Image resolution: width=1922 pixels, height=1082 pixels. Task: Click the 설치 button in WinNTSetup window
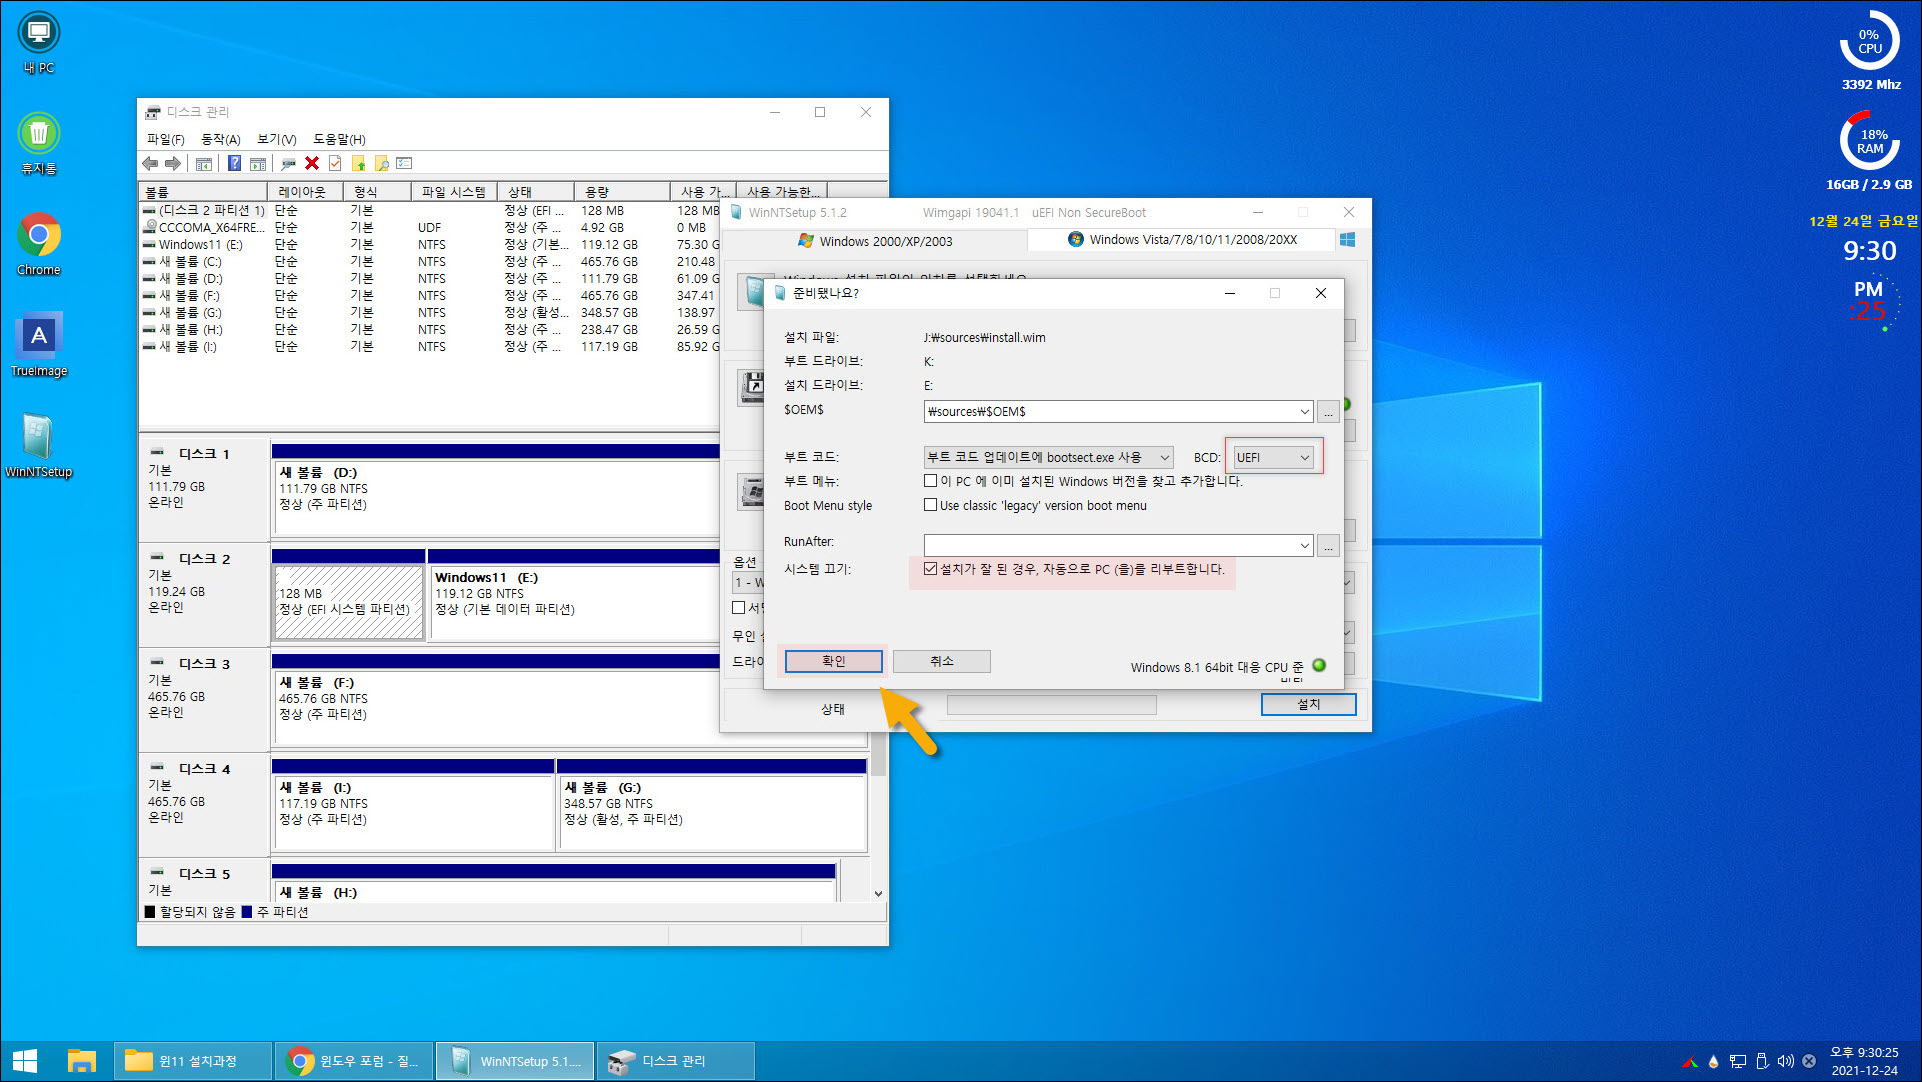click(1308, 704)
